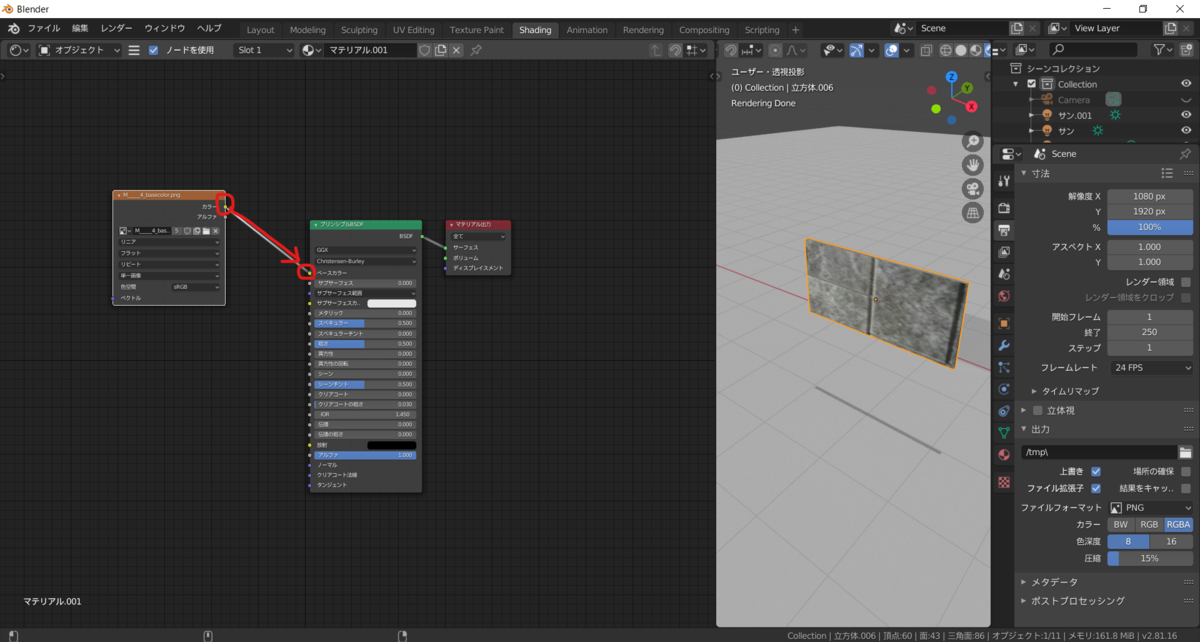Click the hand pan view icon
The width and height of the screenshot is (1200, 642).
click(x=972, y=165)
